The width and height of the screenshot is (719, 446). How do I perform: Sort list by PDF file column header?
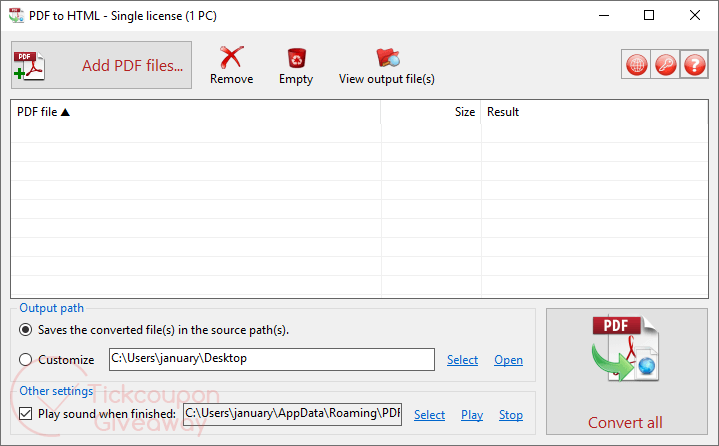coord(196,112)
